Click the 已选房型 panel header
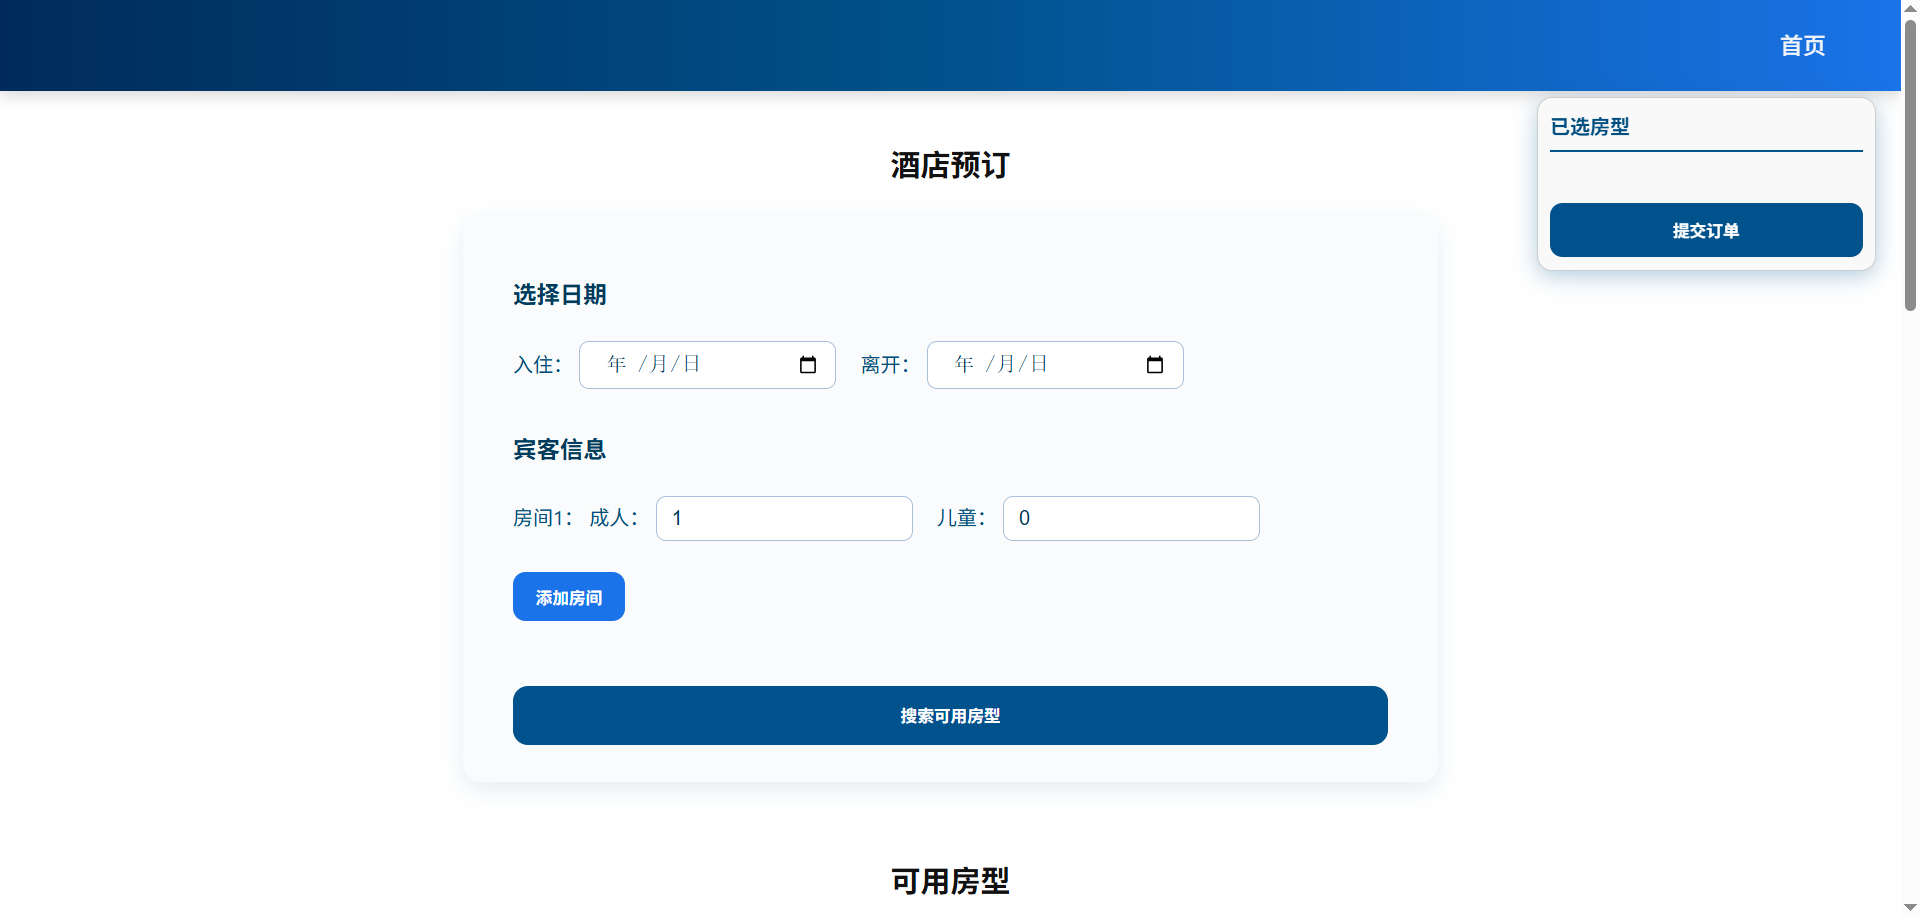This screenshot has height=918, width=1920. 1589,127
